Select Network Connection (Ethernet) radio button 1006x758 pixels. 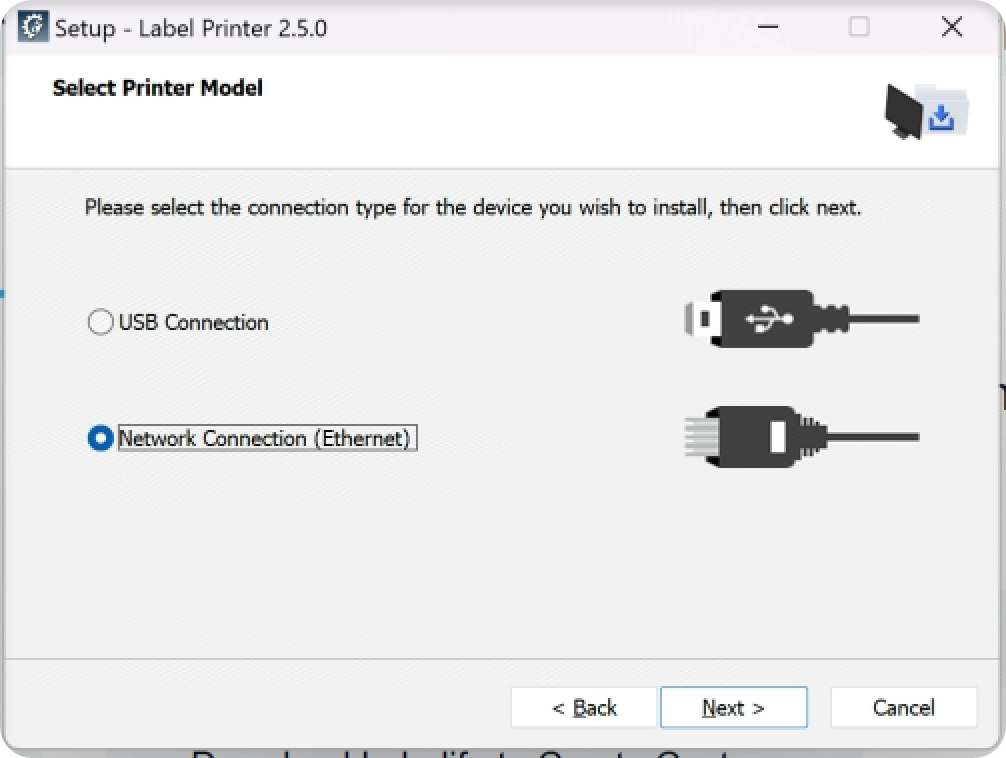click(x=100, y=438)
